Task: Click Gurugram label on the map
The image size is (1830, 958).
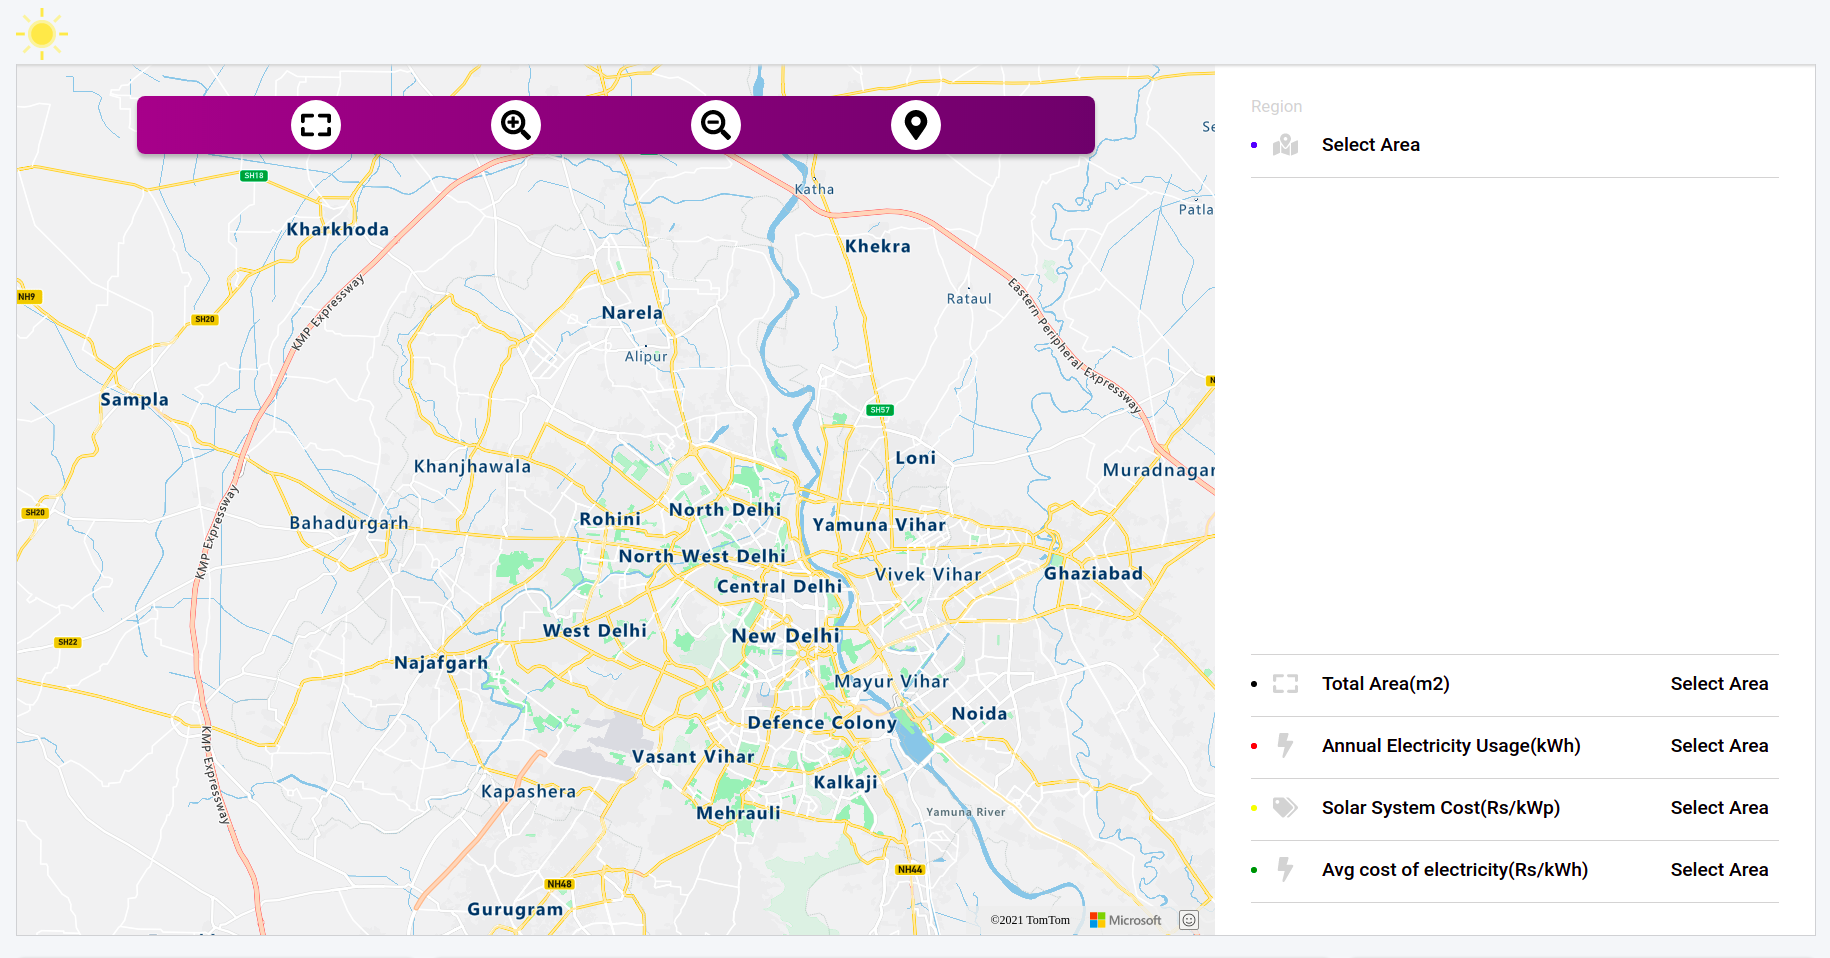Action: pyautogui.click(x=515, y=909)
